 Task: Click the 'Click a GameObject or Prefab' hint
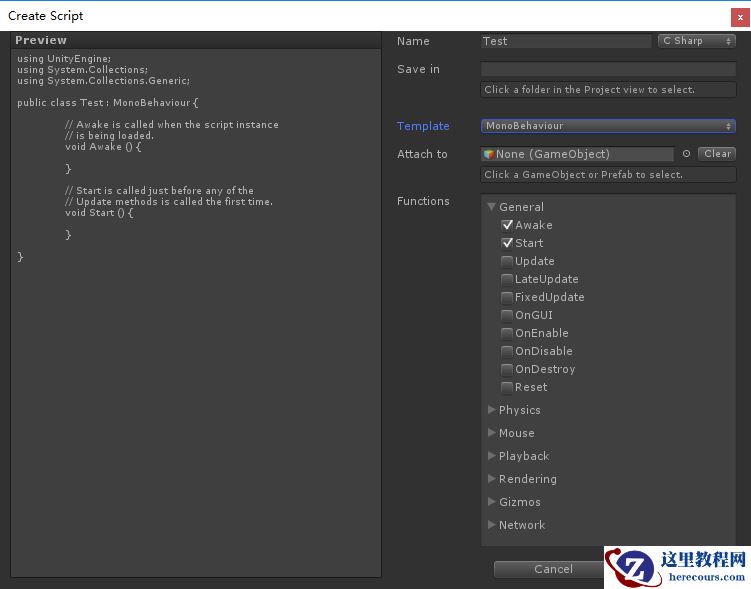pos(608,175)
